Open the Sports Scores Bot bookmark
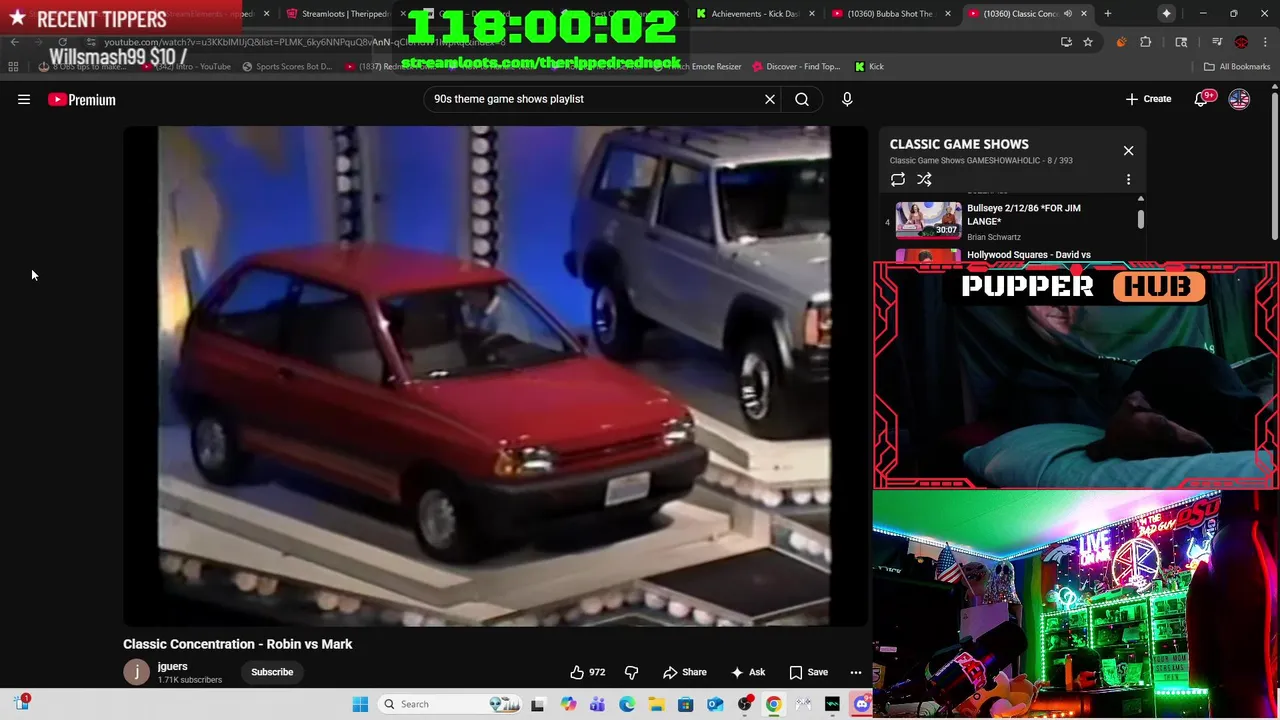The image size is (1280, 720). (287, 66)
